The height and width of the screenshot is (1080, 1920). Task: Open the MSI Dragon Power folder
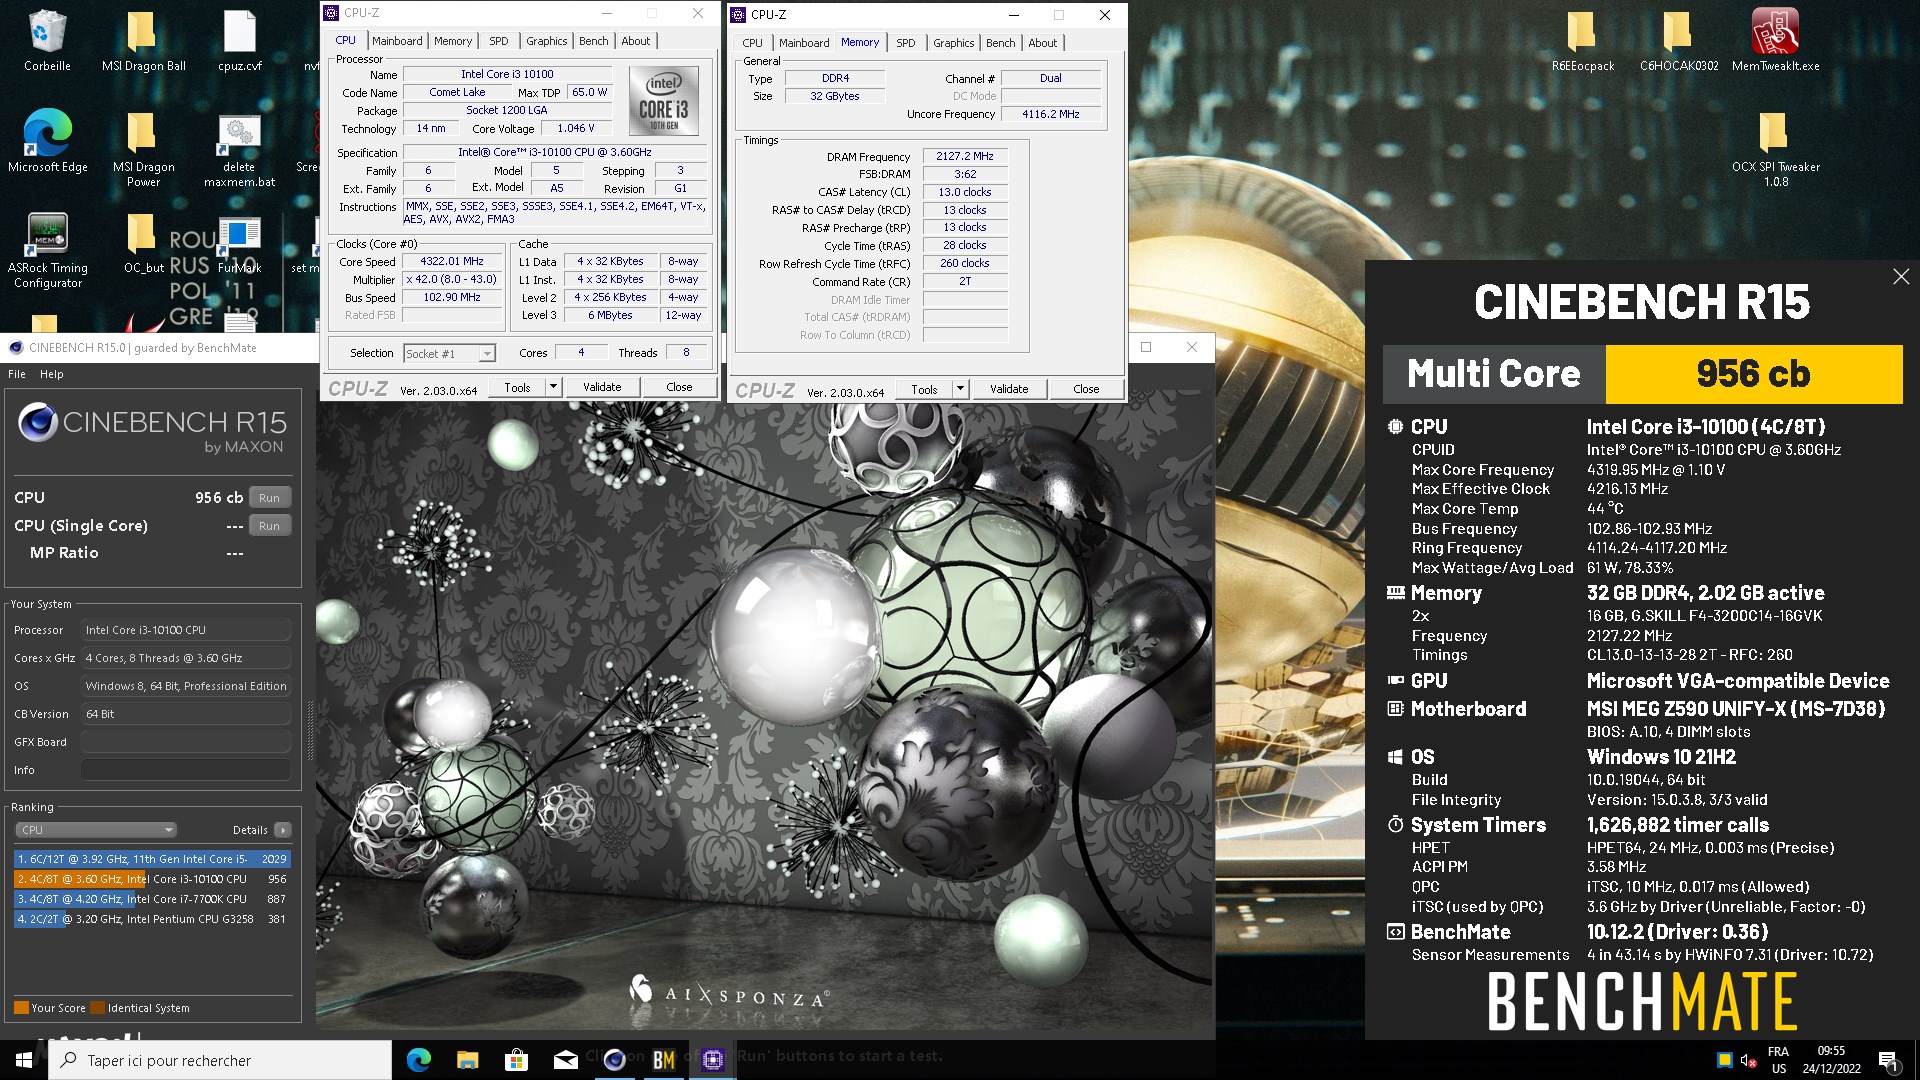pyautogui.click(x=143, y=147)
